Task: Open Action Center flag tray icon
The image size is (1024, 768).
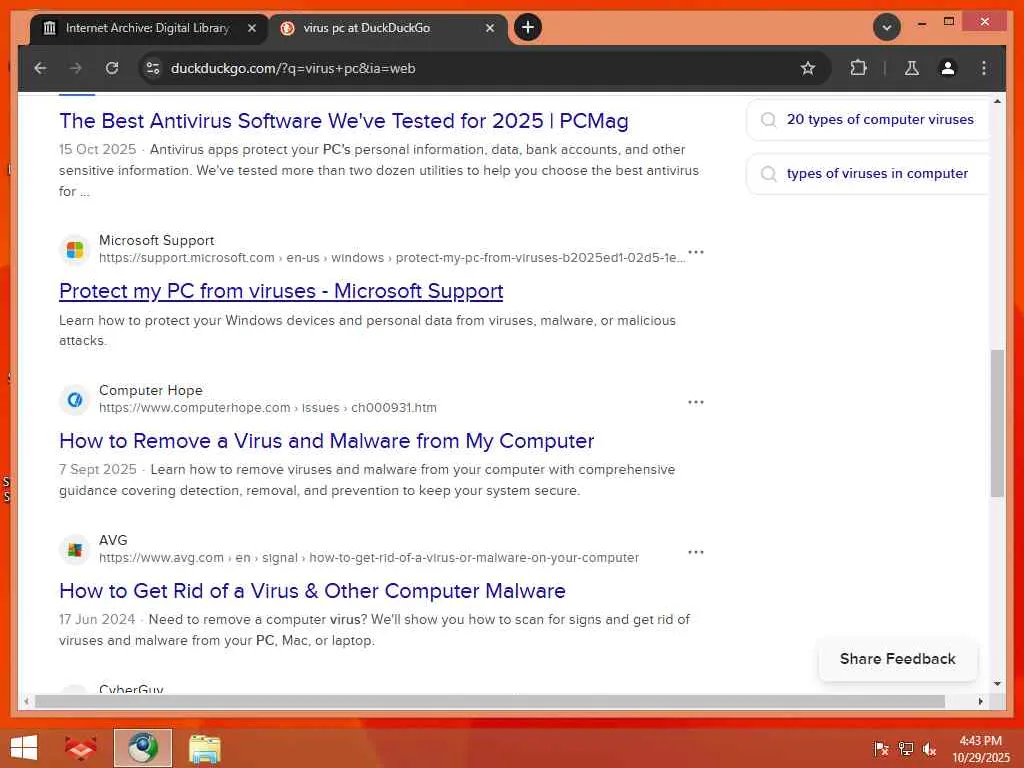Action: (x=881, y=749)
